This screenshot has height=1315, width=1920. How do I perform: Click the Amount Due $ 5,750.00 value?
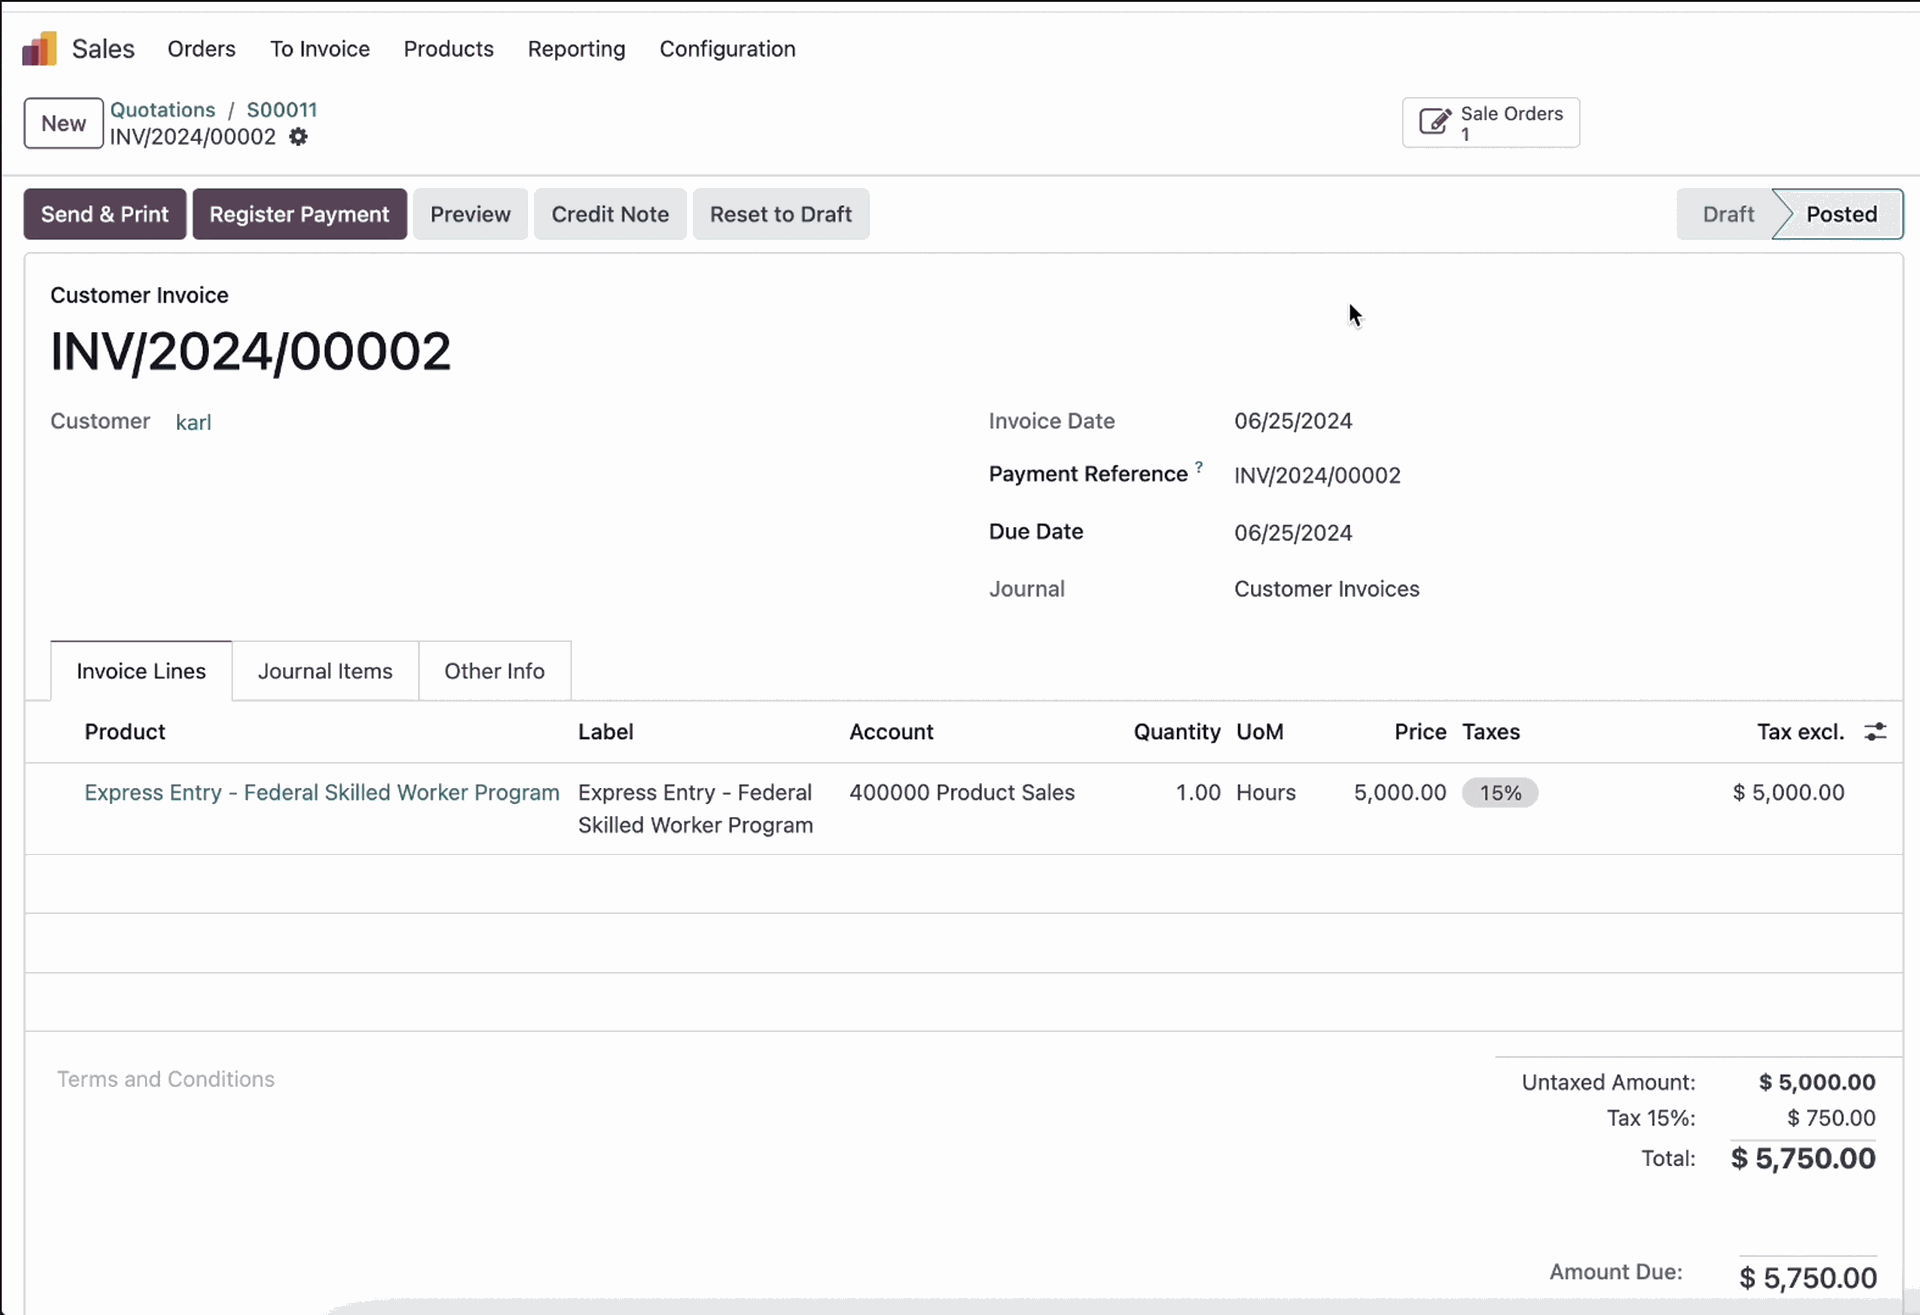click(1808, 1278)
